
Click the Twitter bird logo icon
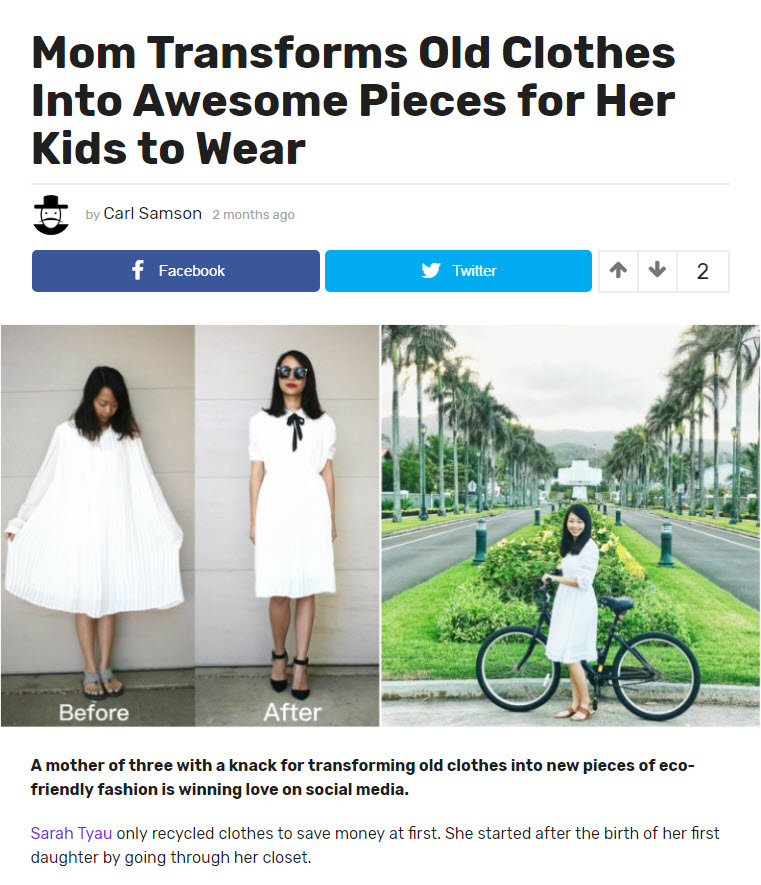pyautogui.click(x=431, y=270)
